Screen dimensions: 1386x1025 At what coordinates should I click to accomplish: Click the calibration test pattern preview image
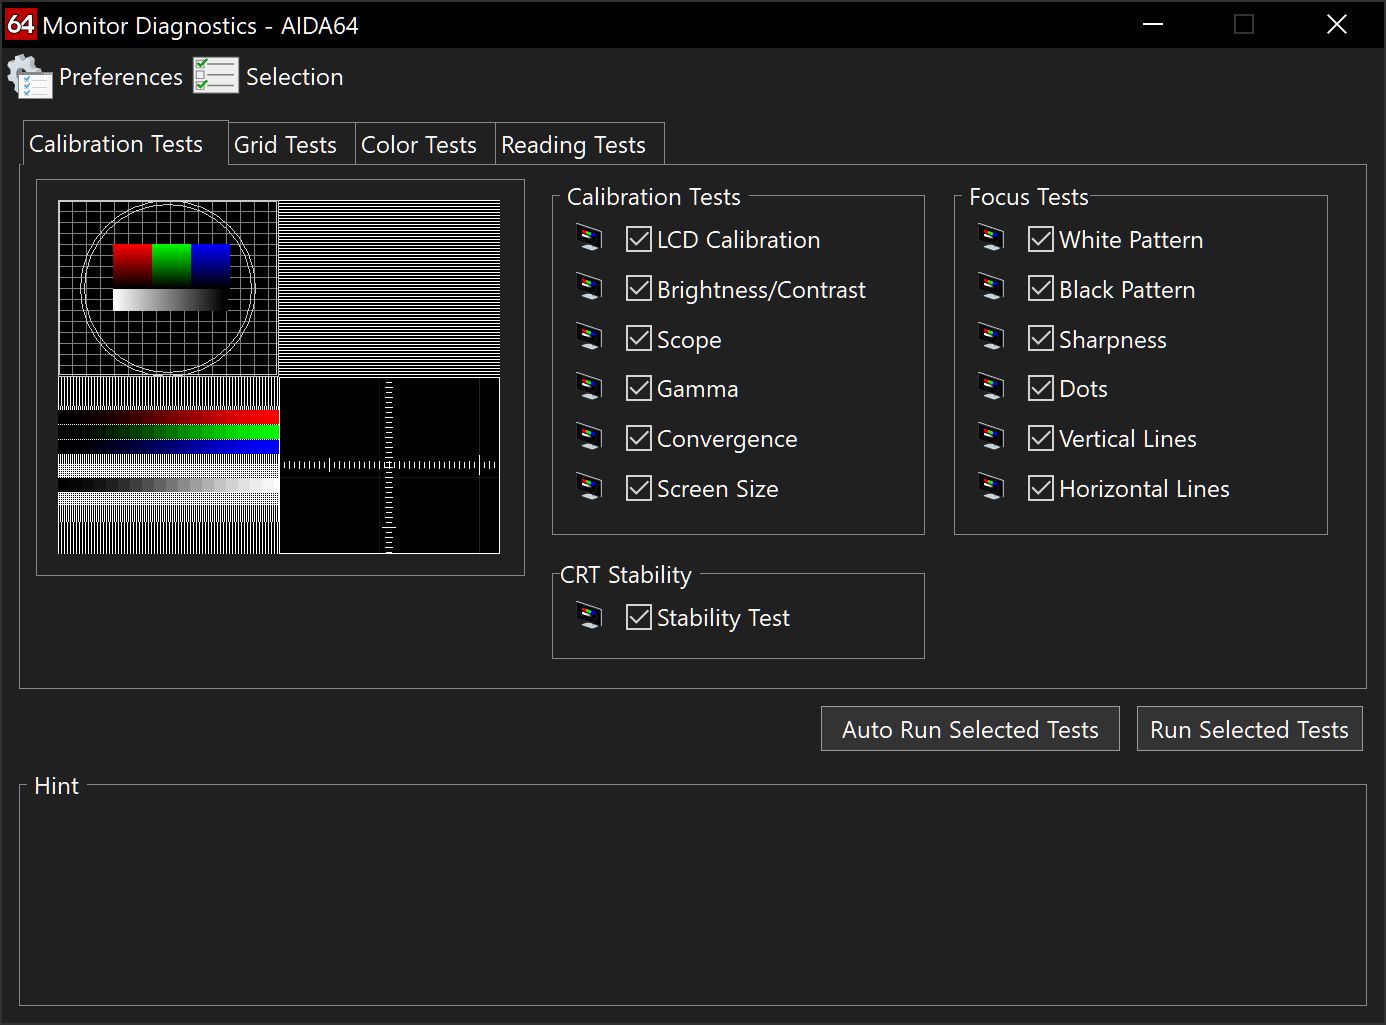(x=279, y=377)
